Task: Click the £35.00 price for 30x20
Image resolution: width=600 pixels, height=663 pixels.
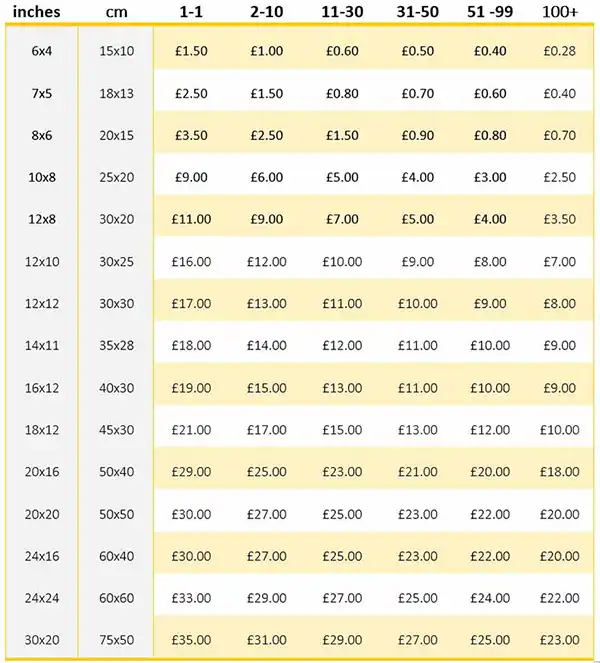Action: [x=191, y=640]
